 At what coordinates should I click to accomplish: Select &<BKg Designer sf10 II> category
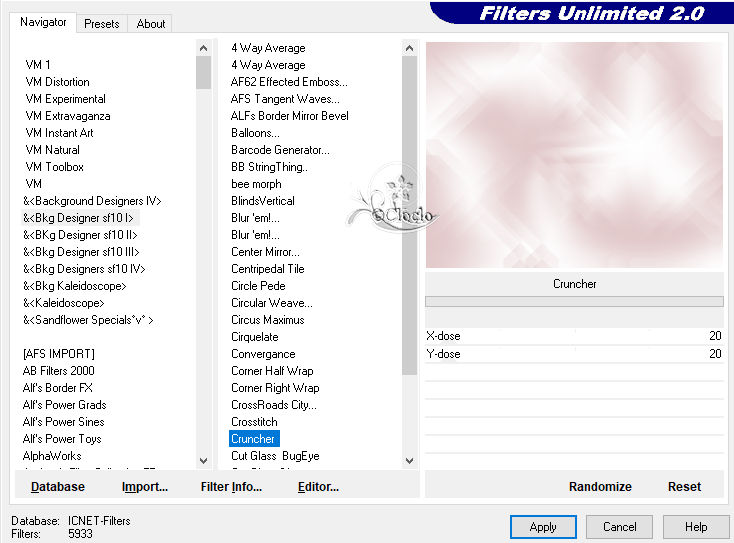[80, 235]
